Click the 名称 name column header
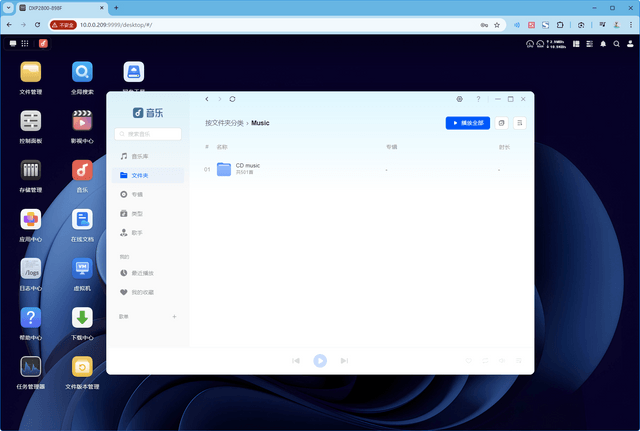This screenshot has height=431, width=640. click(x=222, y=147)
